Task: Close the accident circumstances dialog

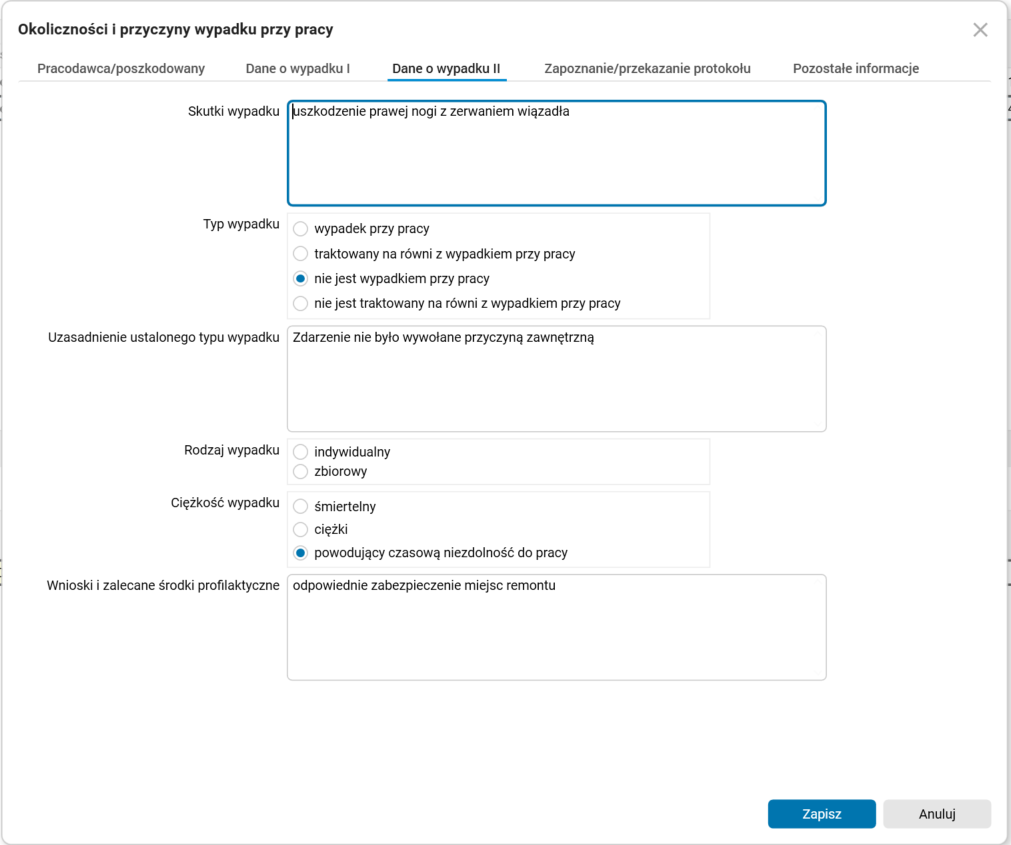Action: pyautogui.click(x=979, y=30)
